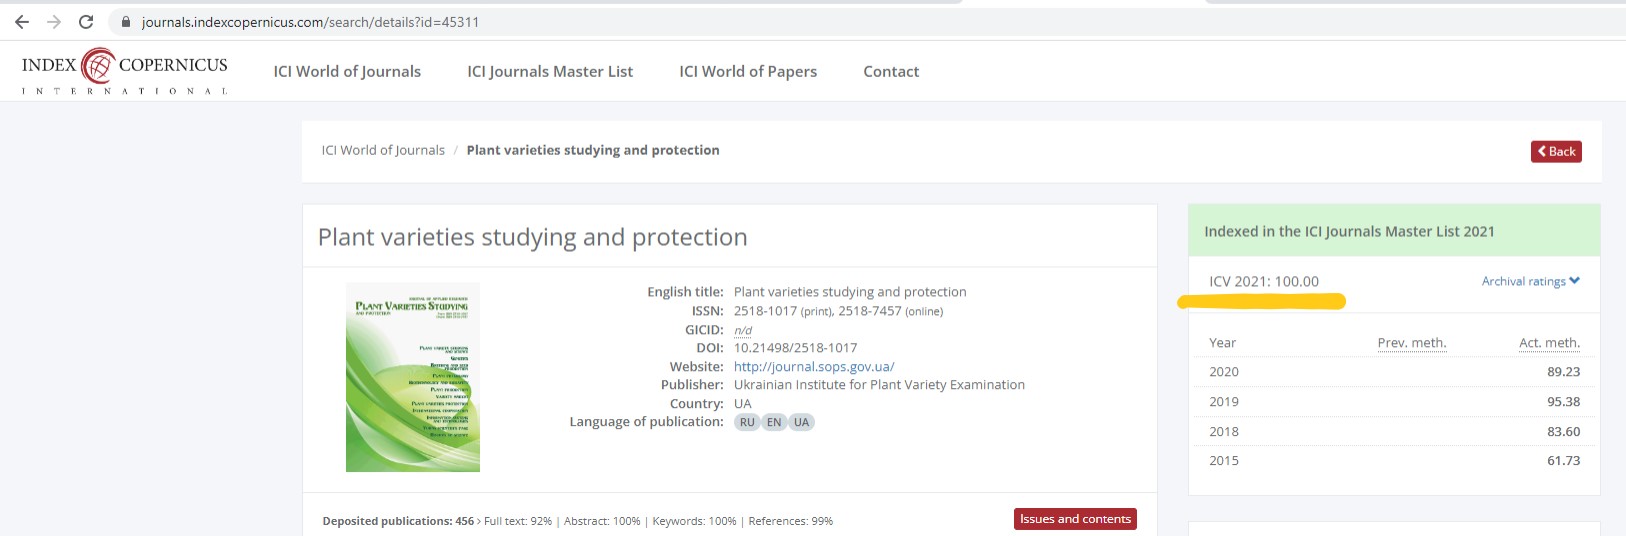Screen dimensions: 1626x536
Task: Open ICI Journals Master List menu
Action: [550, 72]
